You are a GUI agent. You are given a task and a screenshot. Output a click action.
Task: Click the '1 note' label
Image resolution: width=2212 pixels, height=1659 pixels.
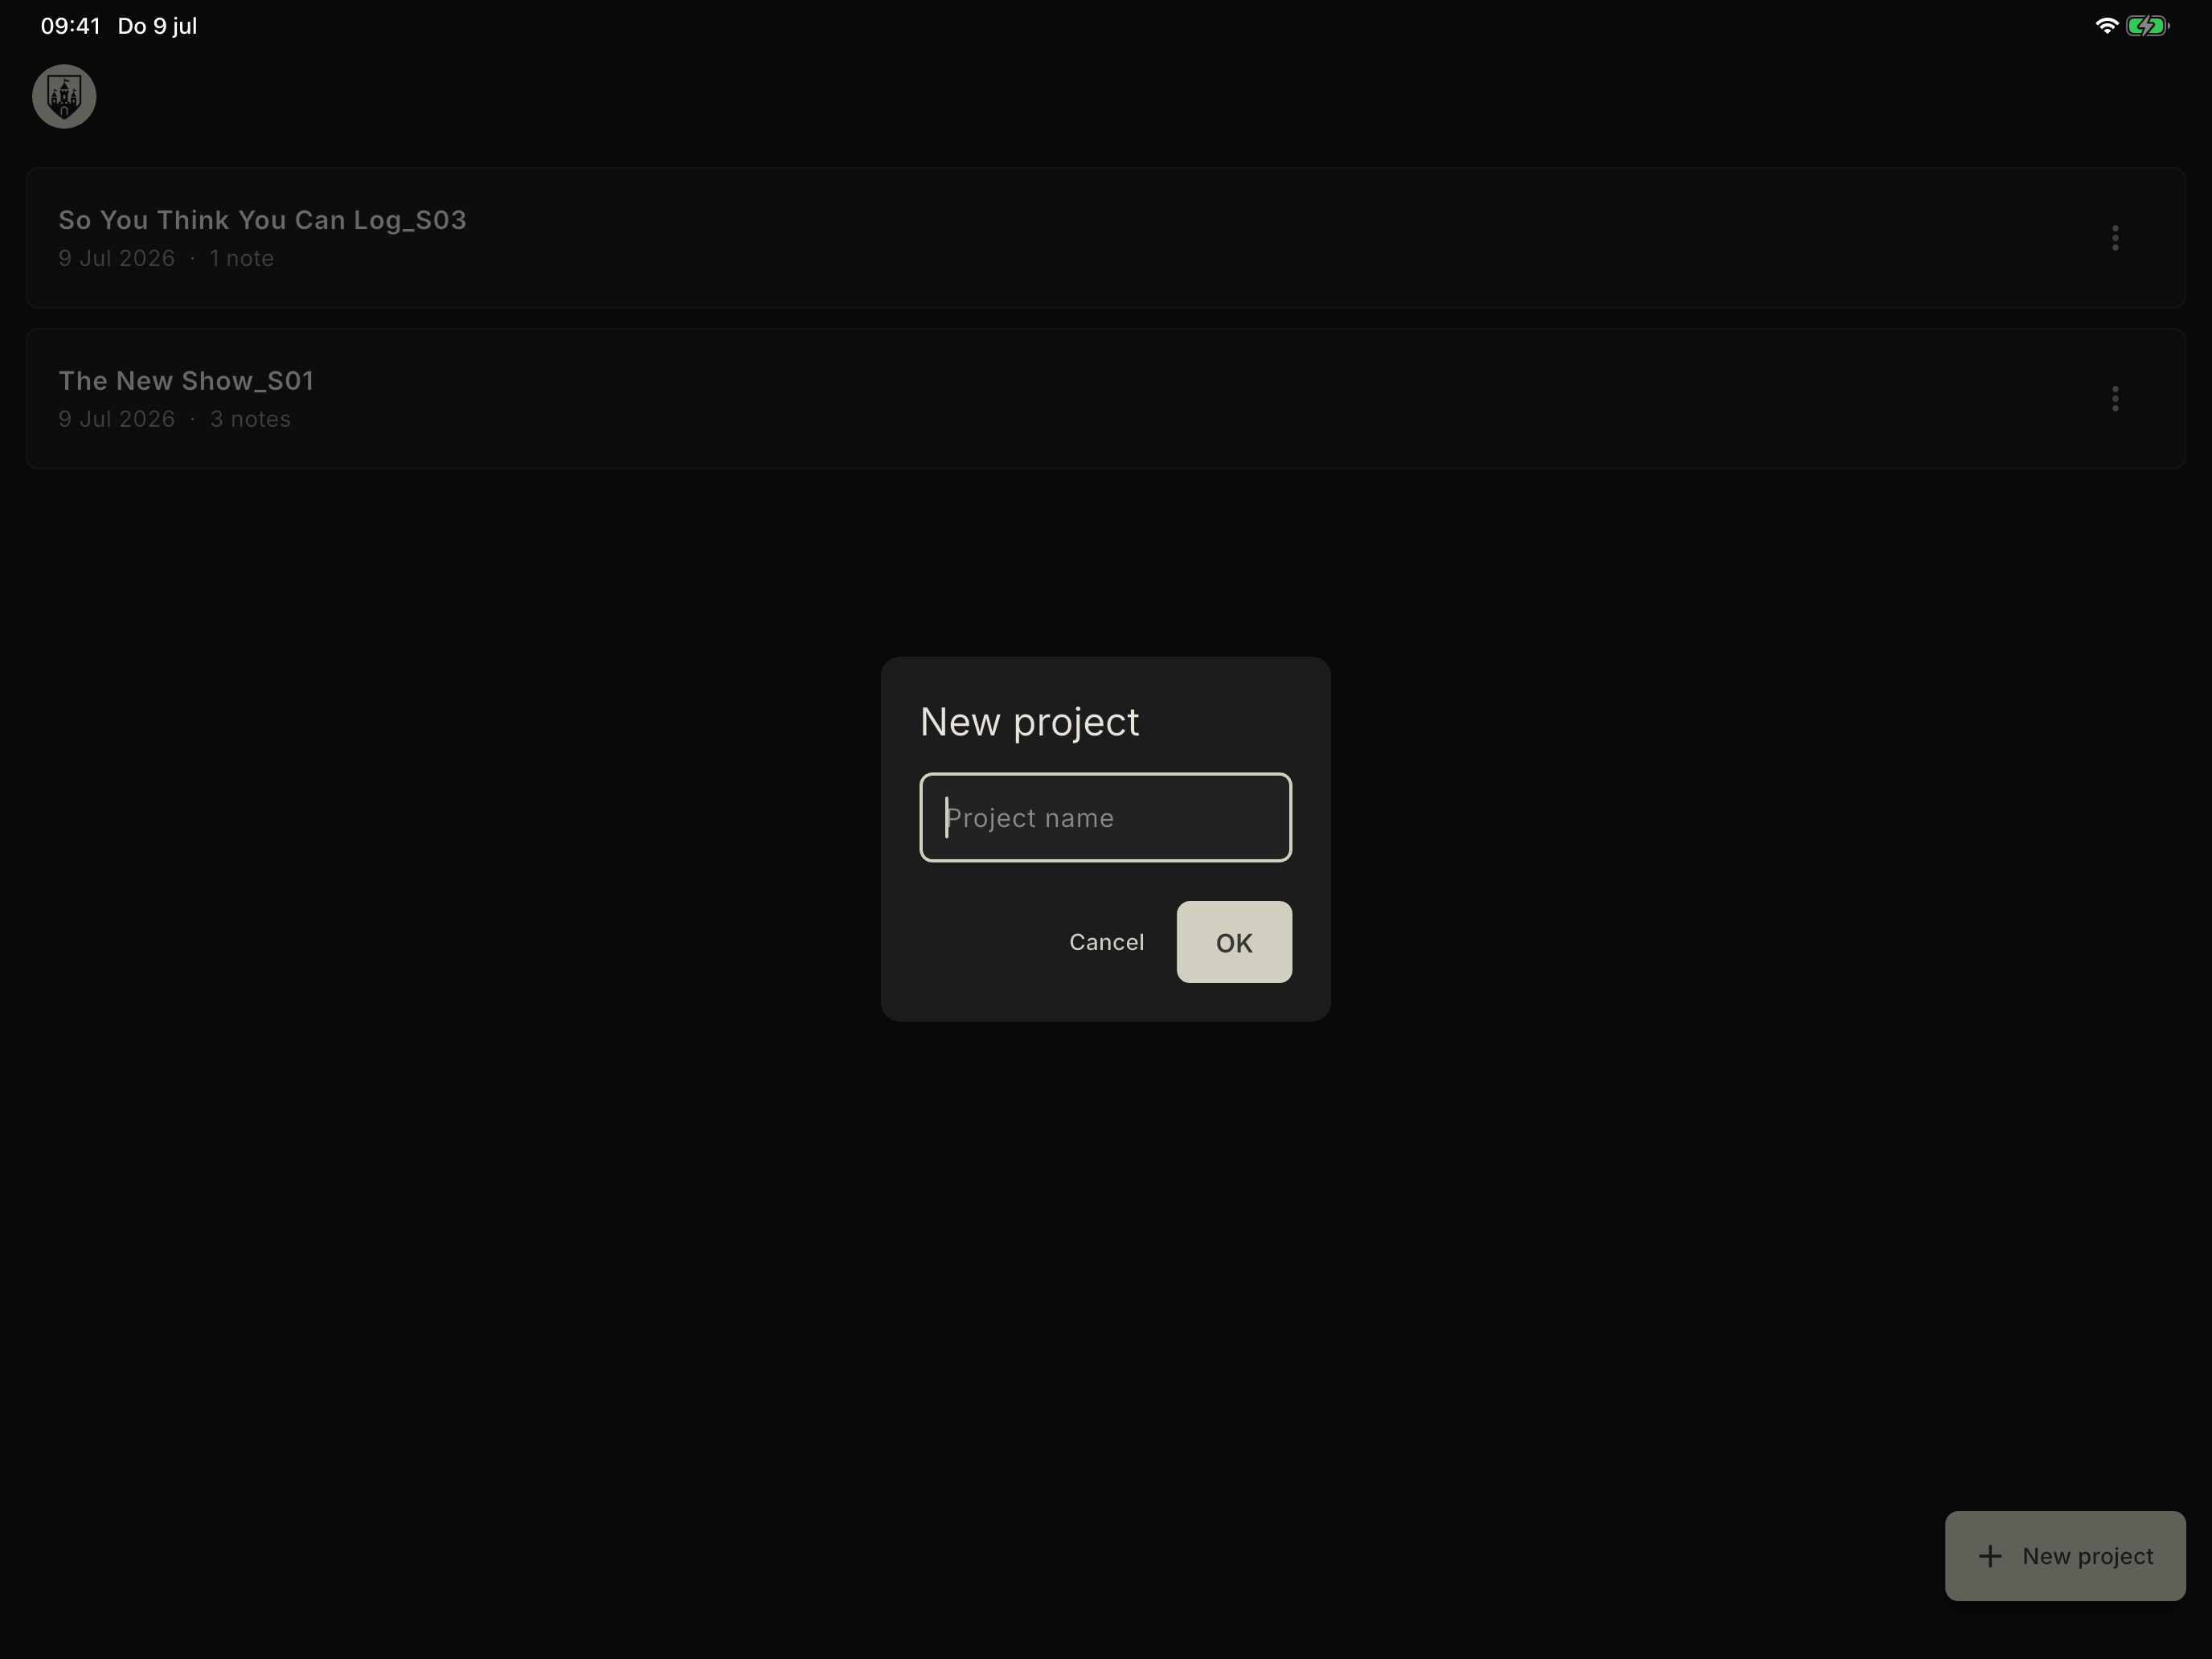241,258
